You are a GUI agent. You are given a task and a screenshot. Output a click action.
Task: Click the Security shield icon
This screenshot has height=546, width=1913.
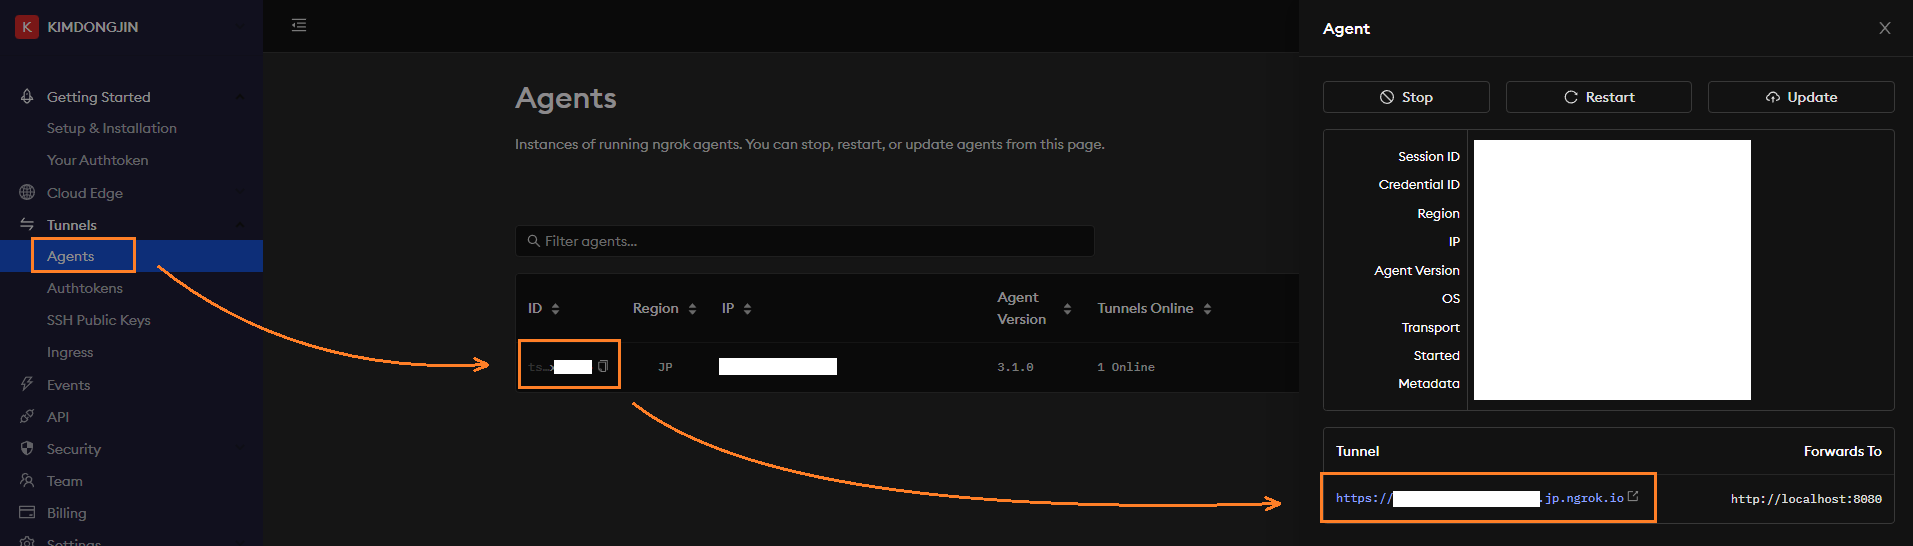[x=27, y=449]
